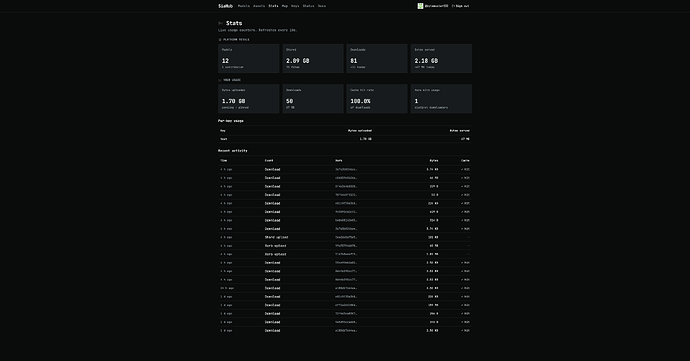Viewport: 690px width, 361px height.
Task: Open the Status nav item
Action: [308, 6]
